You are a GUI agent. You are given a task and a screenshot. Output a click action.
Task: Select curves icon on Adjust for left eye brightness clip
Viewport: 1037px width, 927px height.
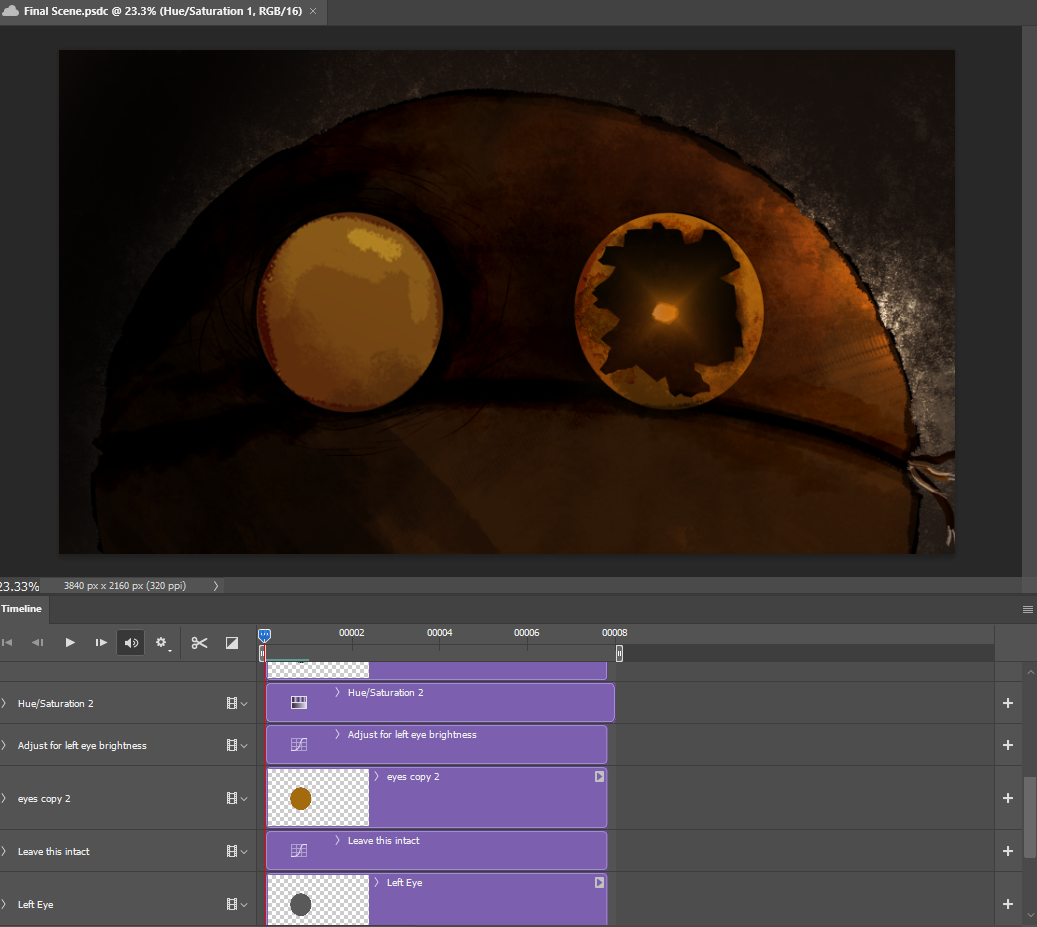coord(299,745)
